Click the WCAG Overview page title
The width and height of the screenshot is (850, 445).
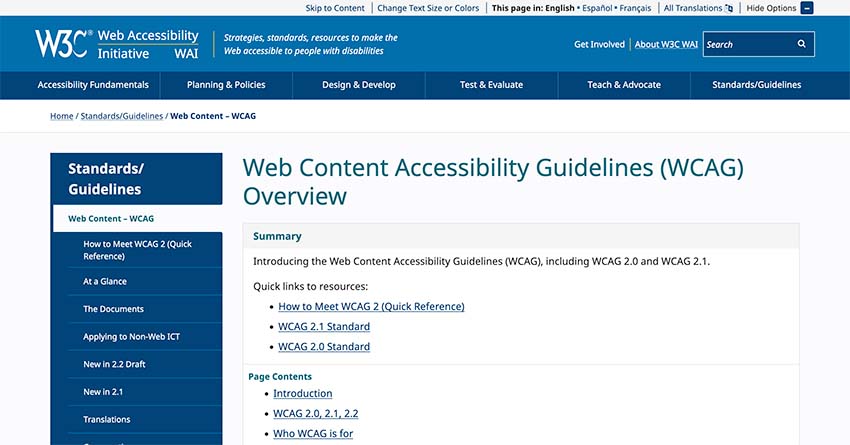pos(493,182)
